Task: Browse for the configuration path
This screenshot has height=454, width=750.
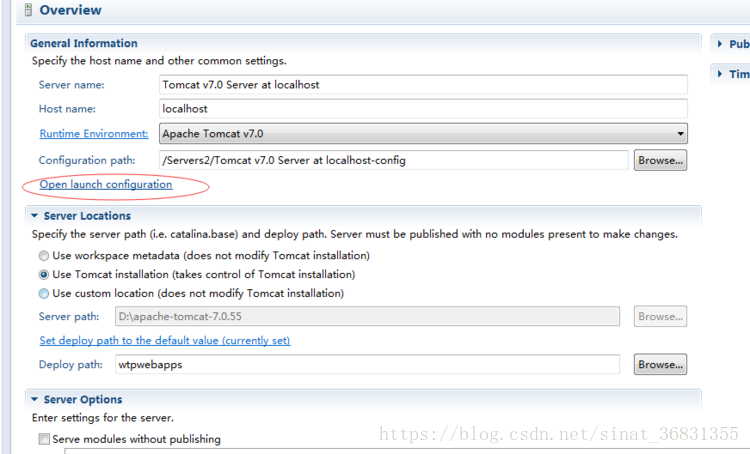Action: 660,160
